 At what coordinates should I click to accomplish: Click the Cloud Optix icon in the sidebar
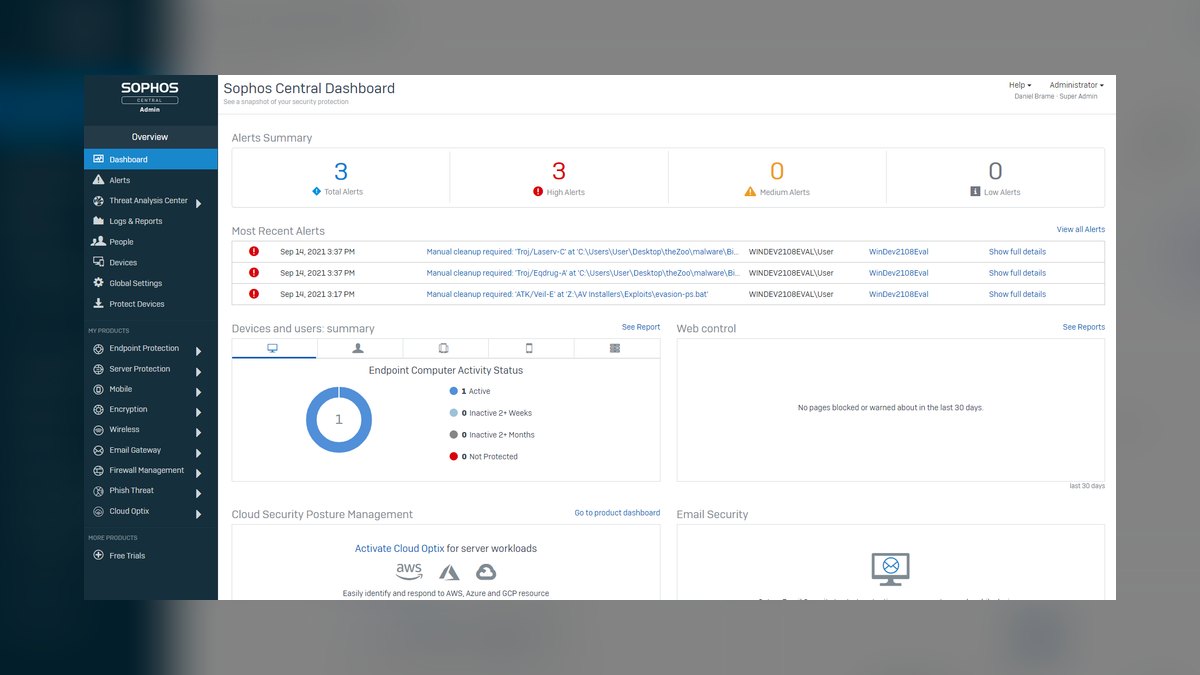[98, 511]
